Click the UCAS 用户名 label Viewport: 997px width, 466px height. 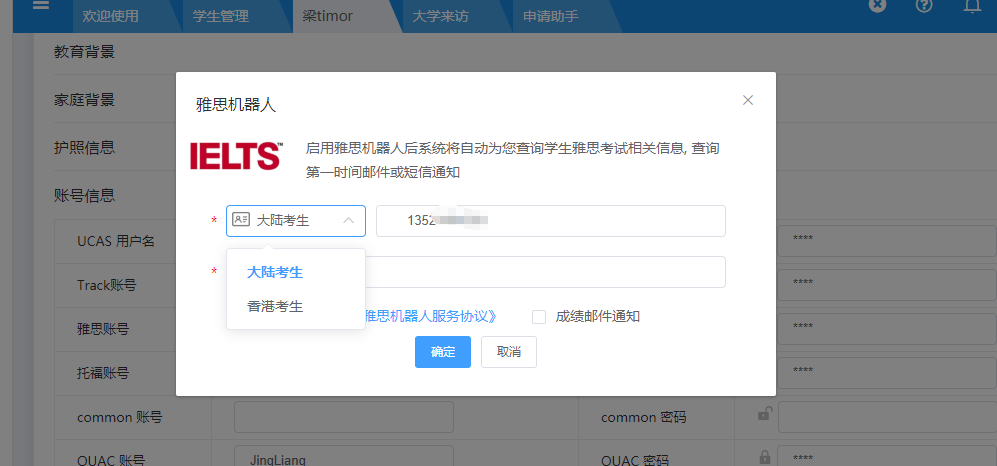click(x=116, y=242)
